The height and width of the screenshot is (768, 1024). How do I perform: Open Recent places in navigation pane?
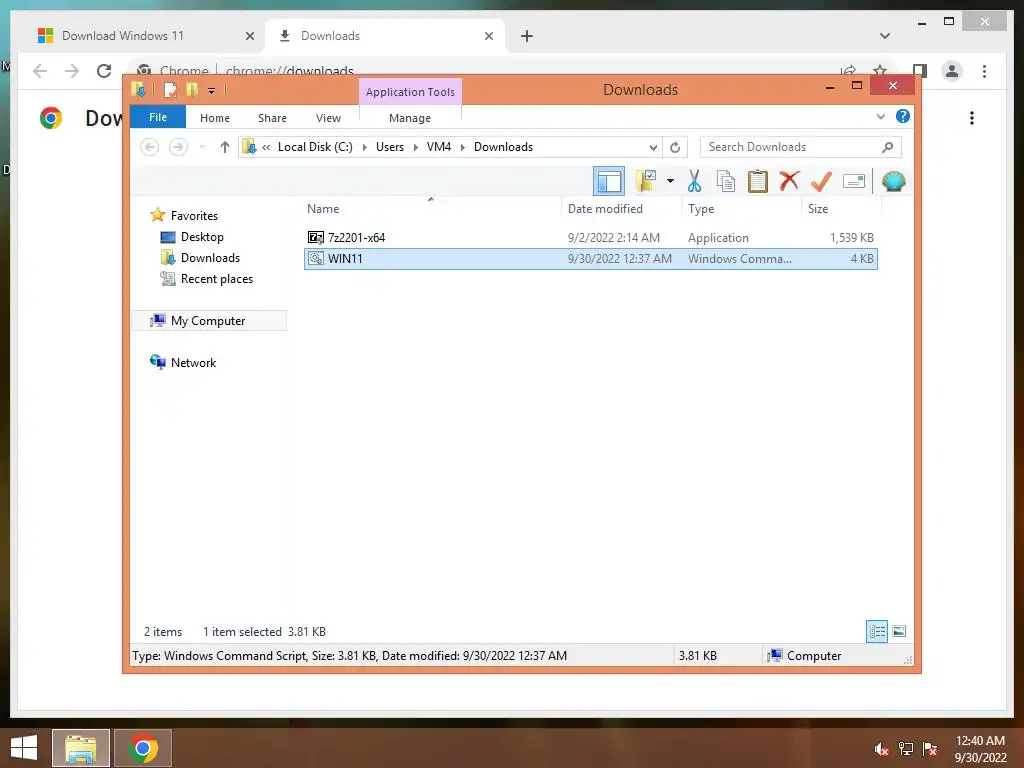pos(216,279)
